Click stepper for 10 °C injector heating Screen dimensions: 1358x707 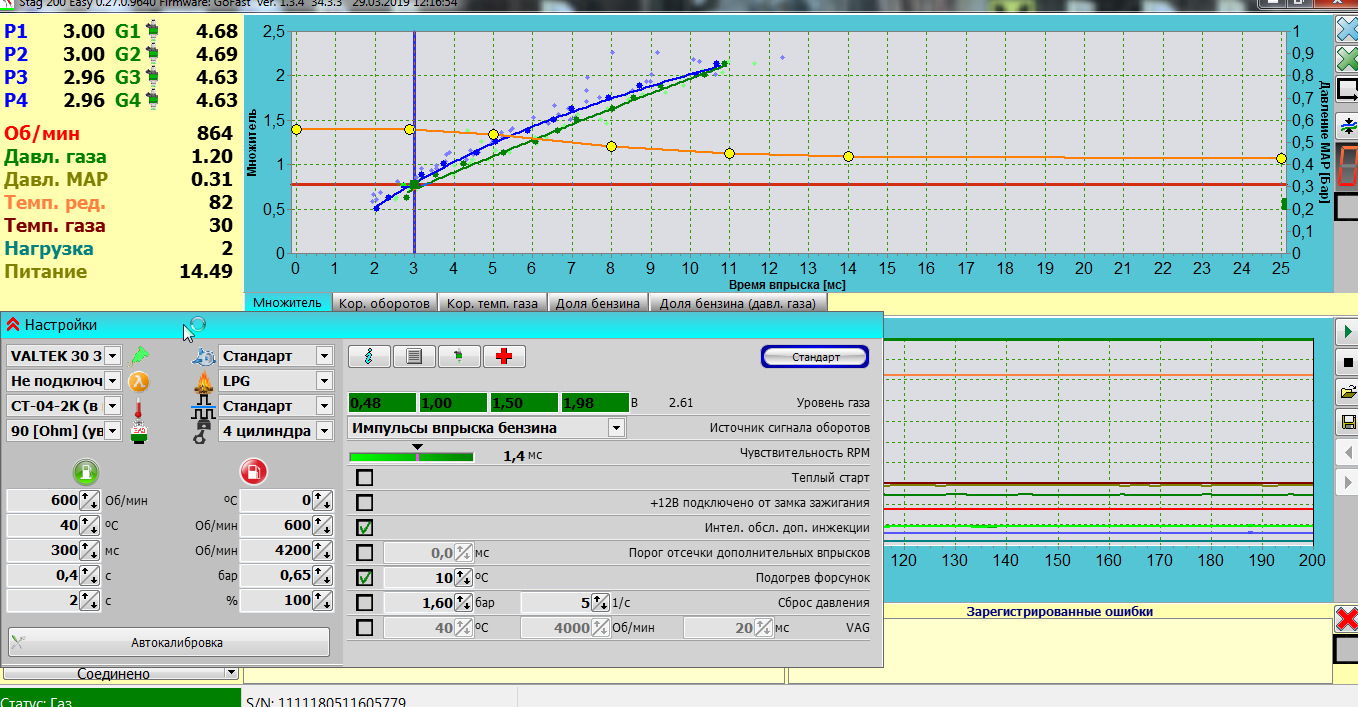pyautogui.click(x=464, y=578)
